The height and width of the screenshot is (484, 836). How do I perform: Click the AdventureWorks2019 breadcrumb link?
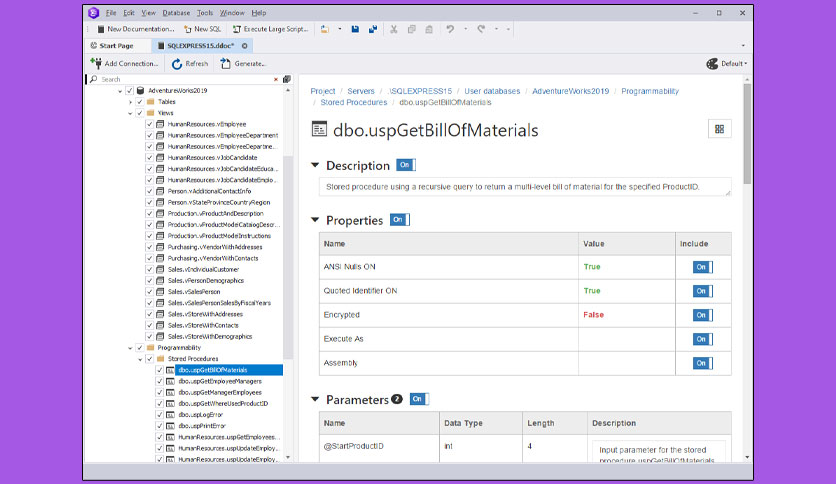(x=570, y=91)
